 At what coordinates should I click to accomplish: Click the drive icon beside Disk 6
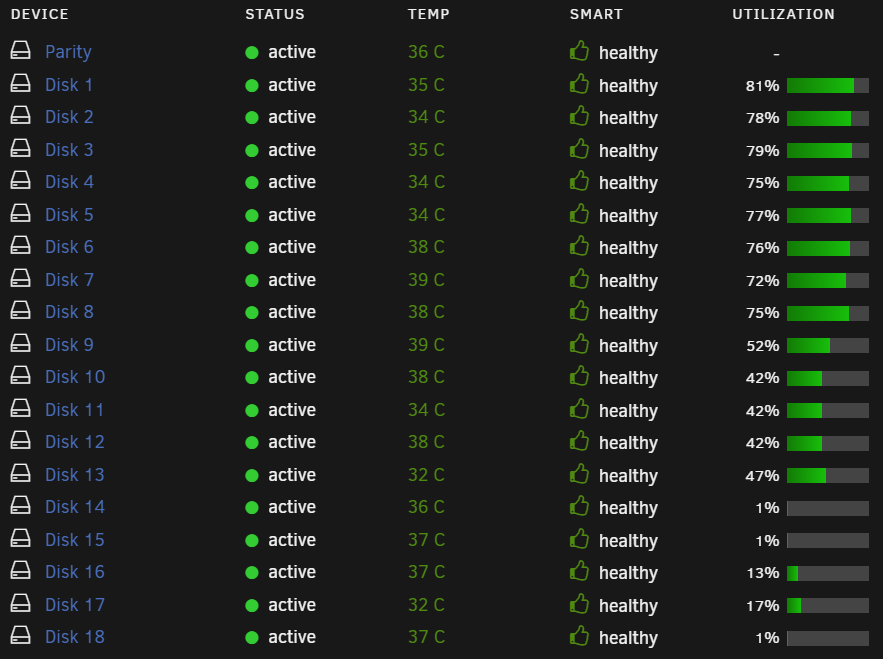(x=21, y=245)
